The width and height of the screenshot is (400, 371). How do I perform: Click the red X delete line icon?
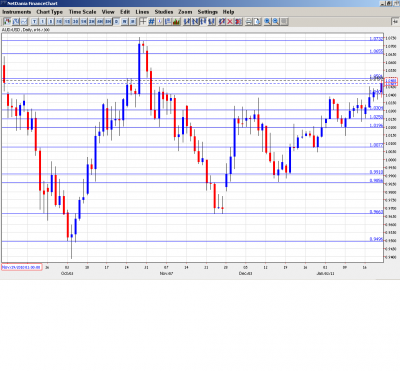pyautogui.click(x=230, y=22)
